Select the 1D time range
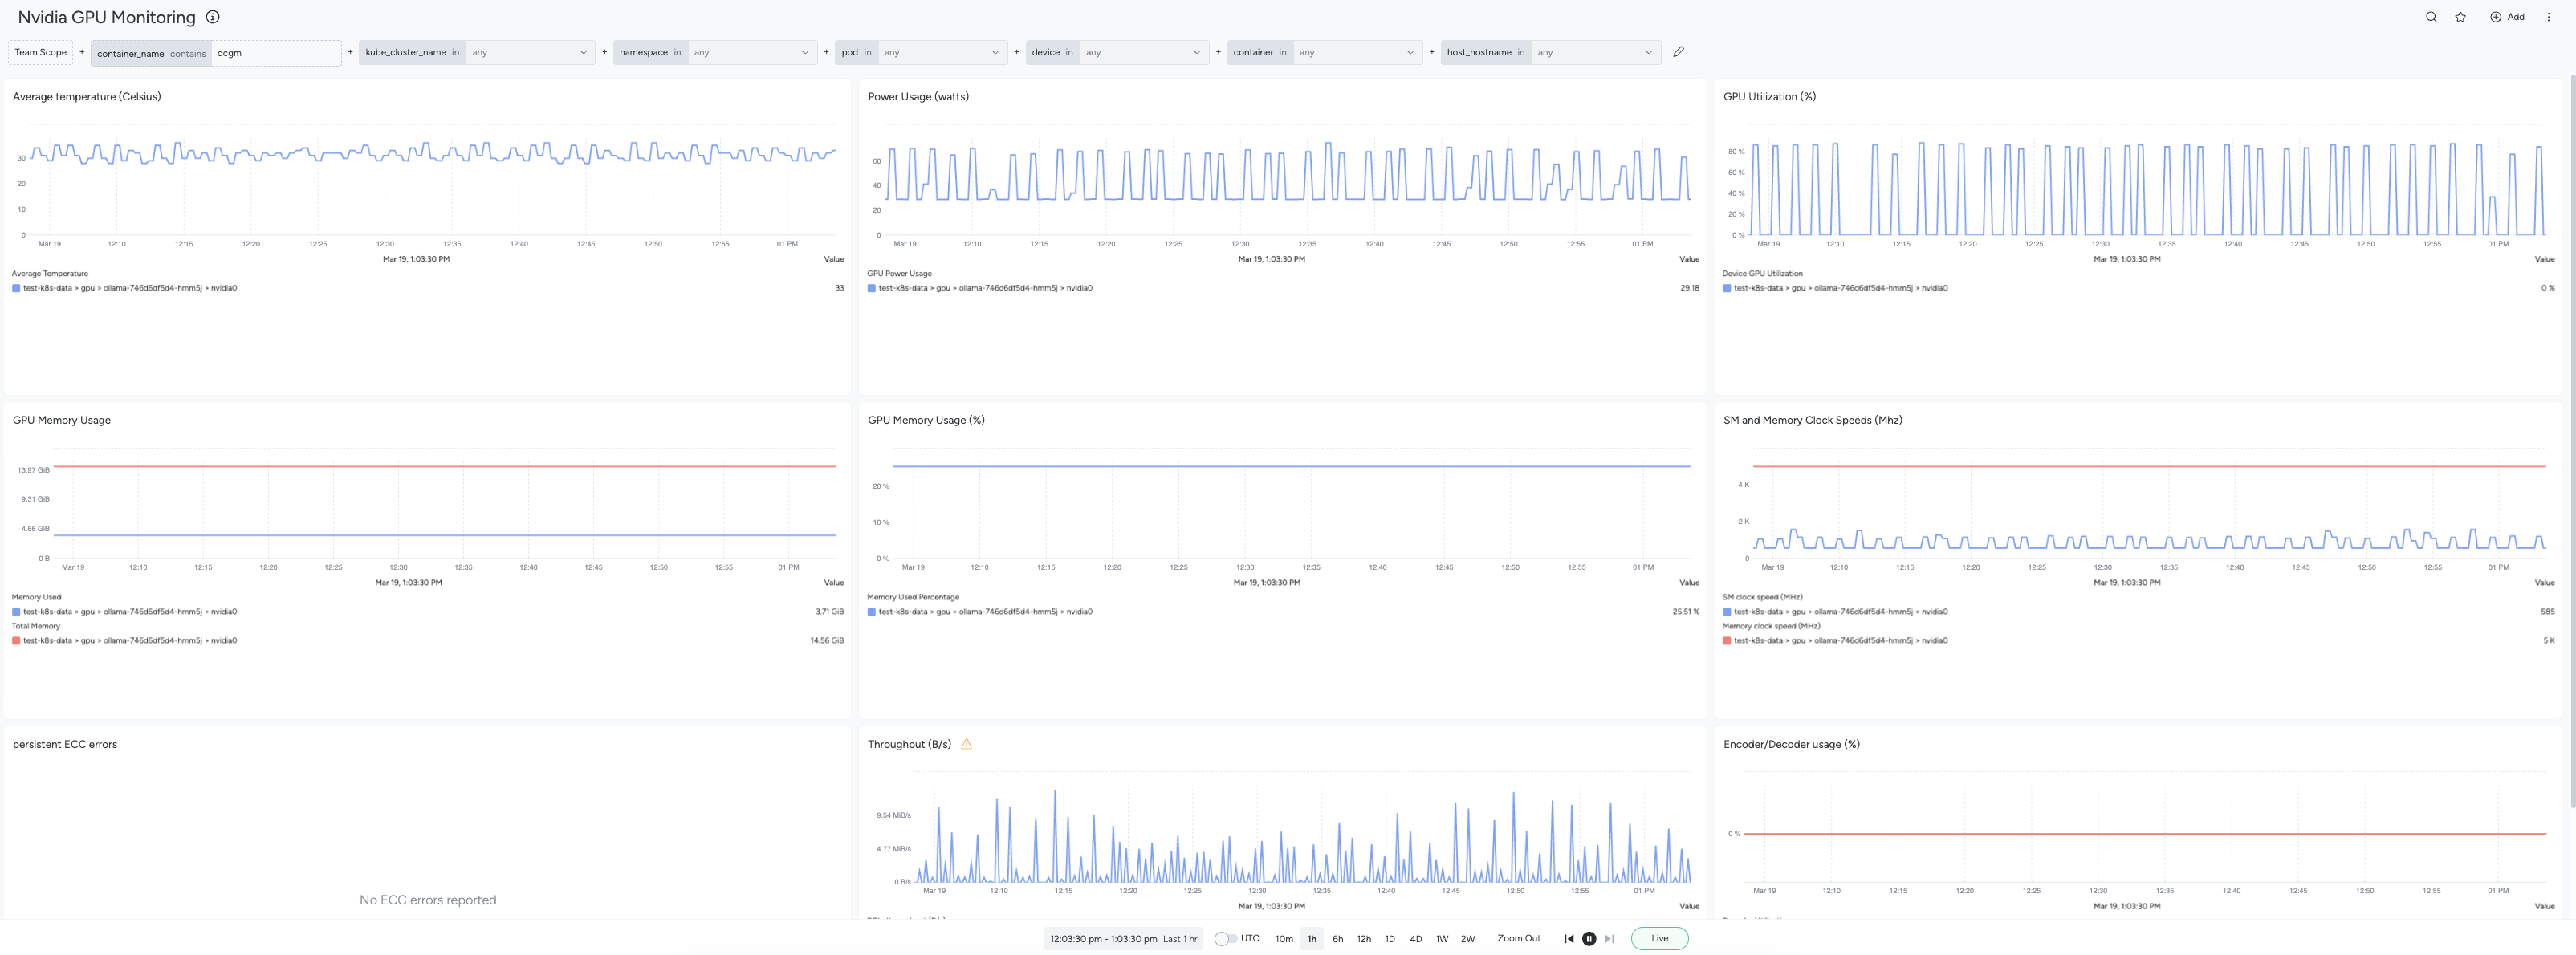 click(x=1390, y=939)
